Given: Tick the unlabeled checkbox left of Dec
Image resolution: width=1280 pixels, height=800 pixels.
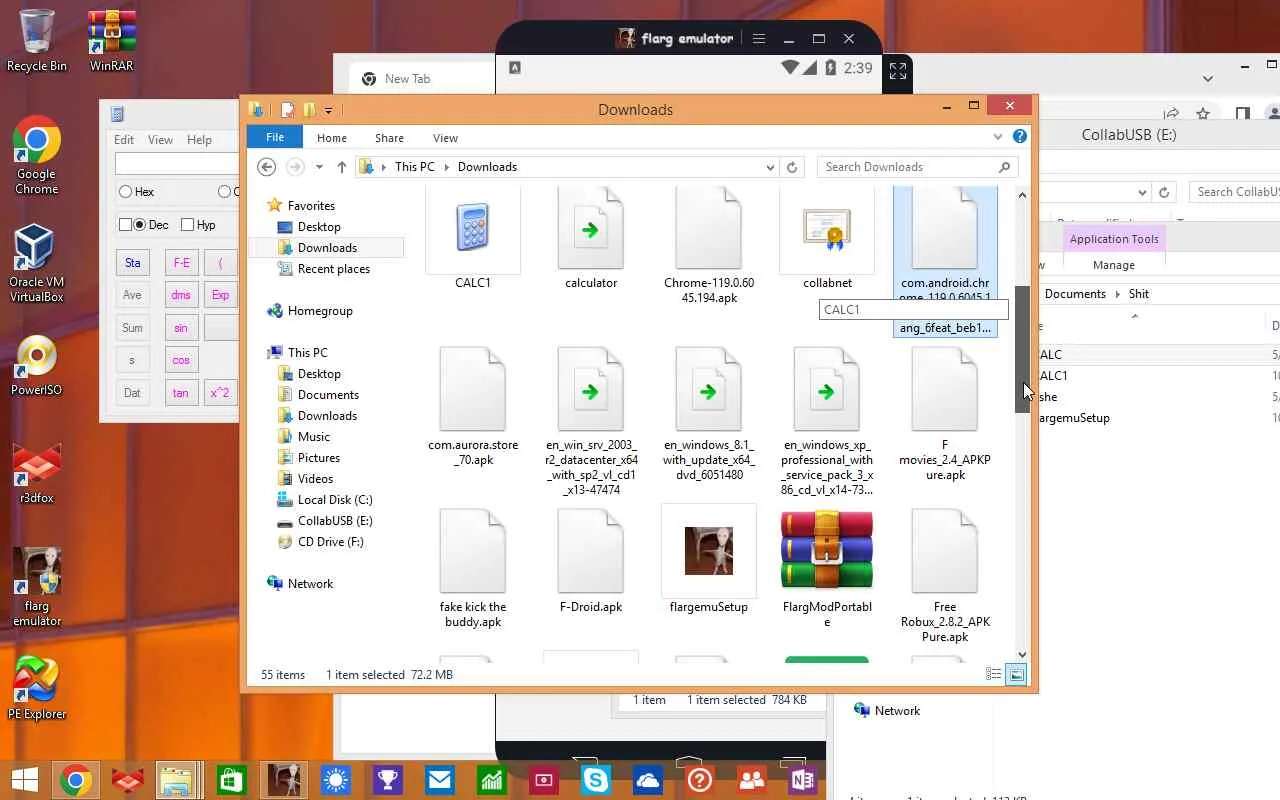Looking at the screenshot, I should click(x=125, y=225).
